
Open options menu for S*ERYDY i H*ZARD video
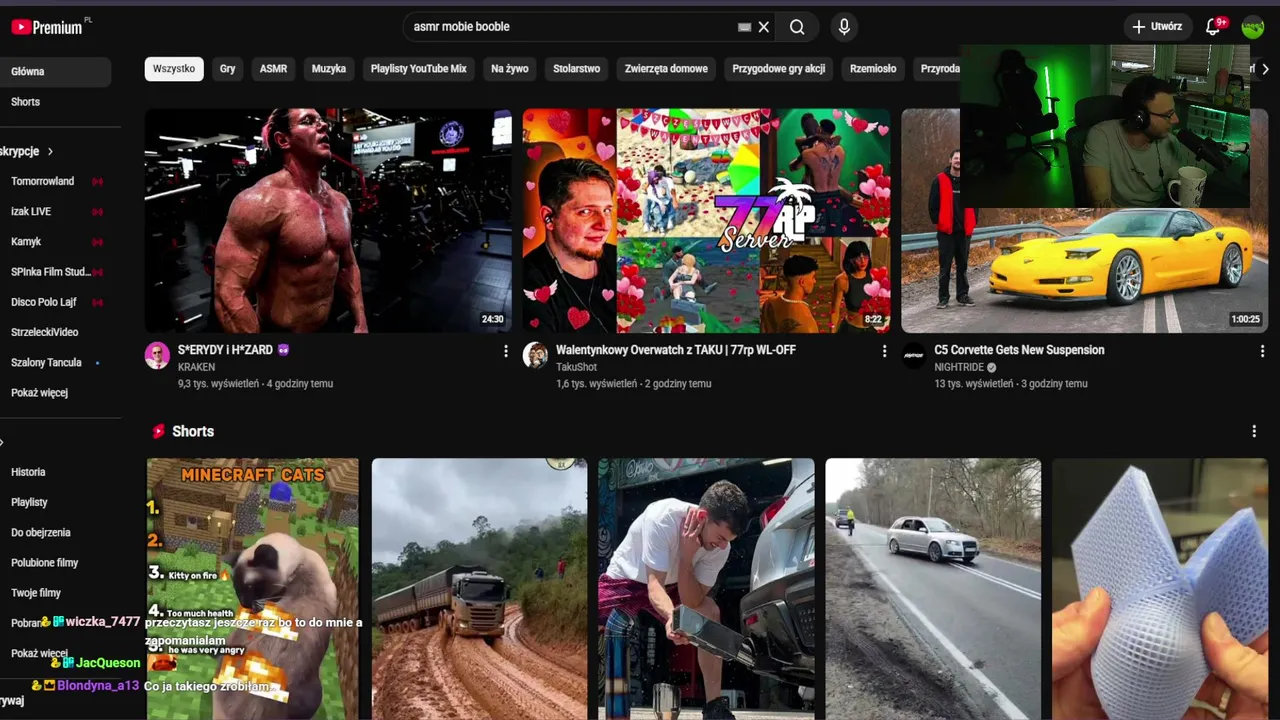(505, 351)
